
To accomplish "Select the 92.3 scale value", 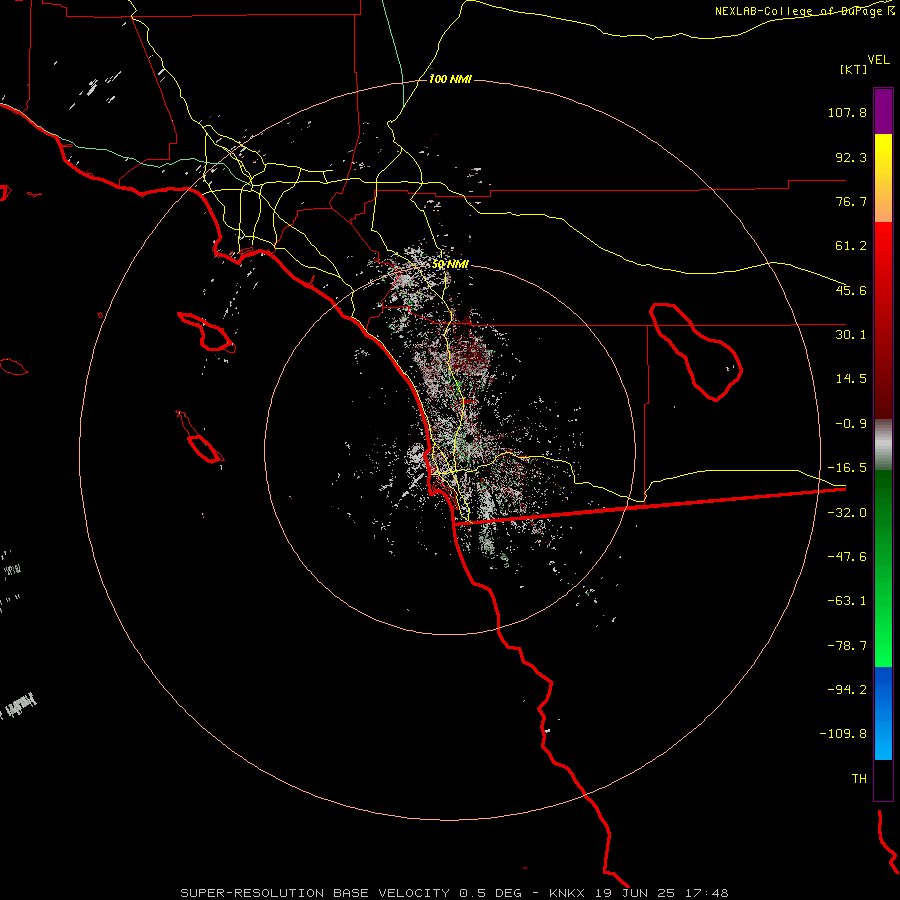I will pyautogui.click(x=851, y=157).
